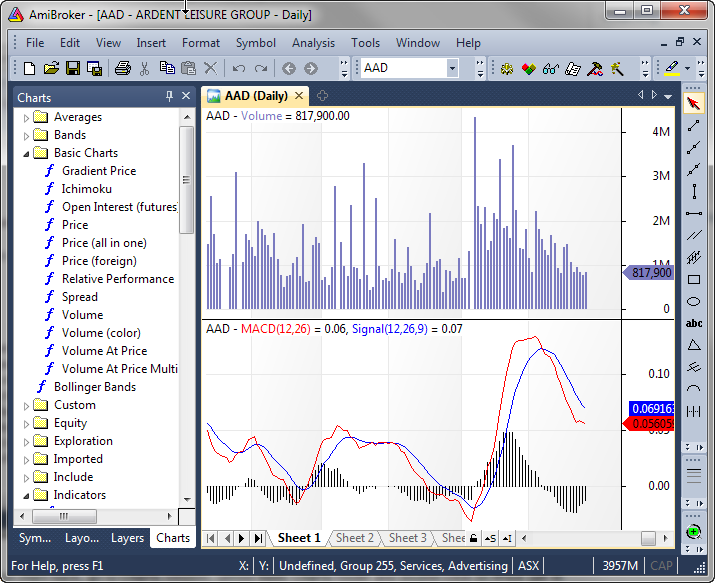Click the Save All toolbar icon
The width and height of the screenshot is (715, 583).
tap(94, 68)
